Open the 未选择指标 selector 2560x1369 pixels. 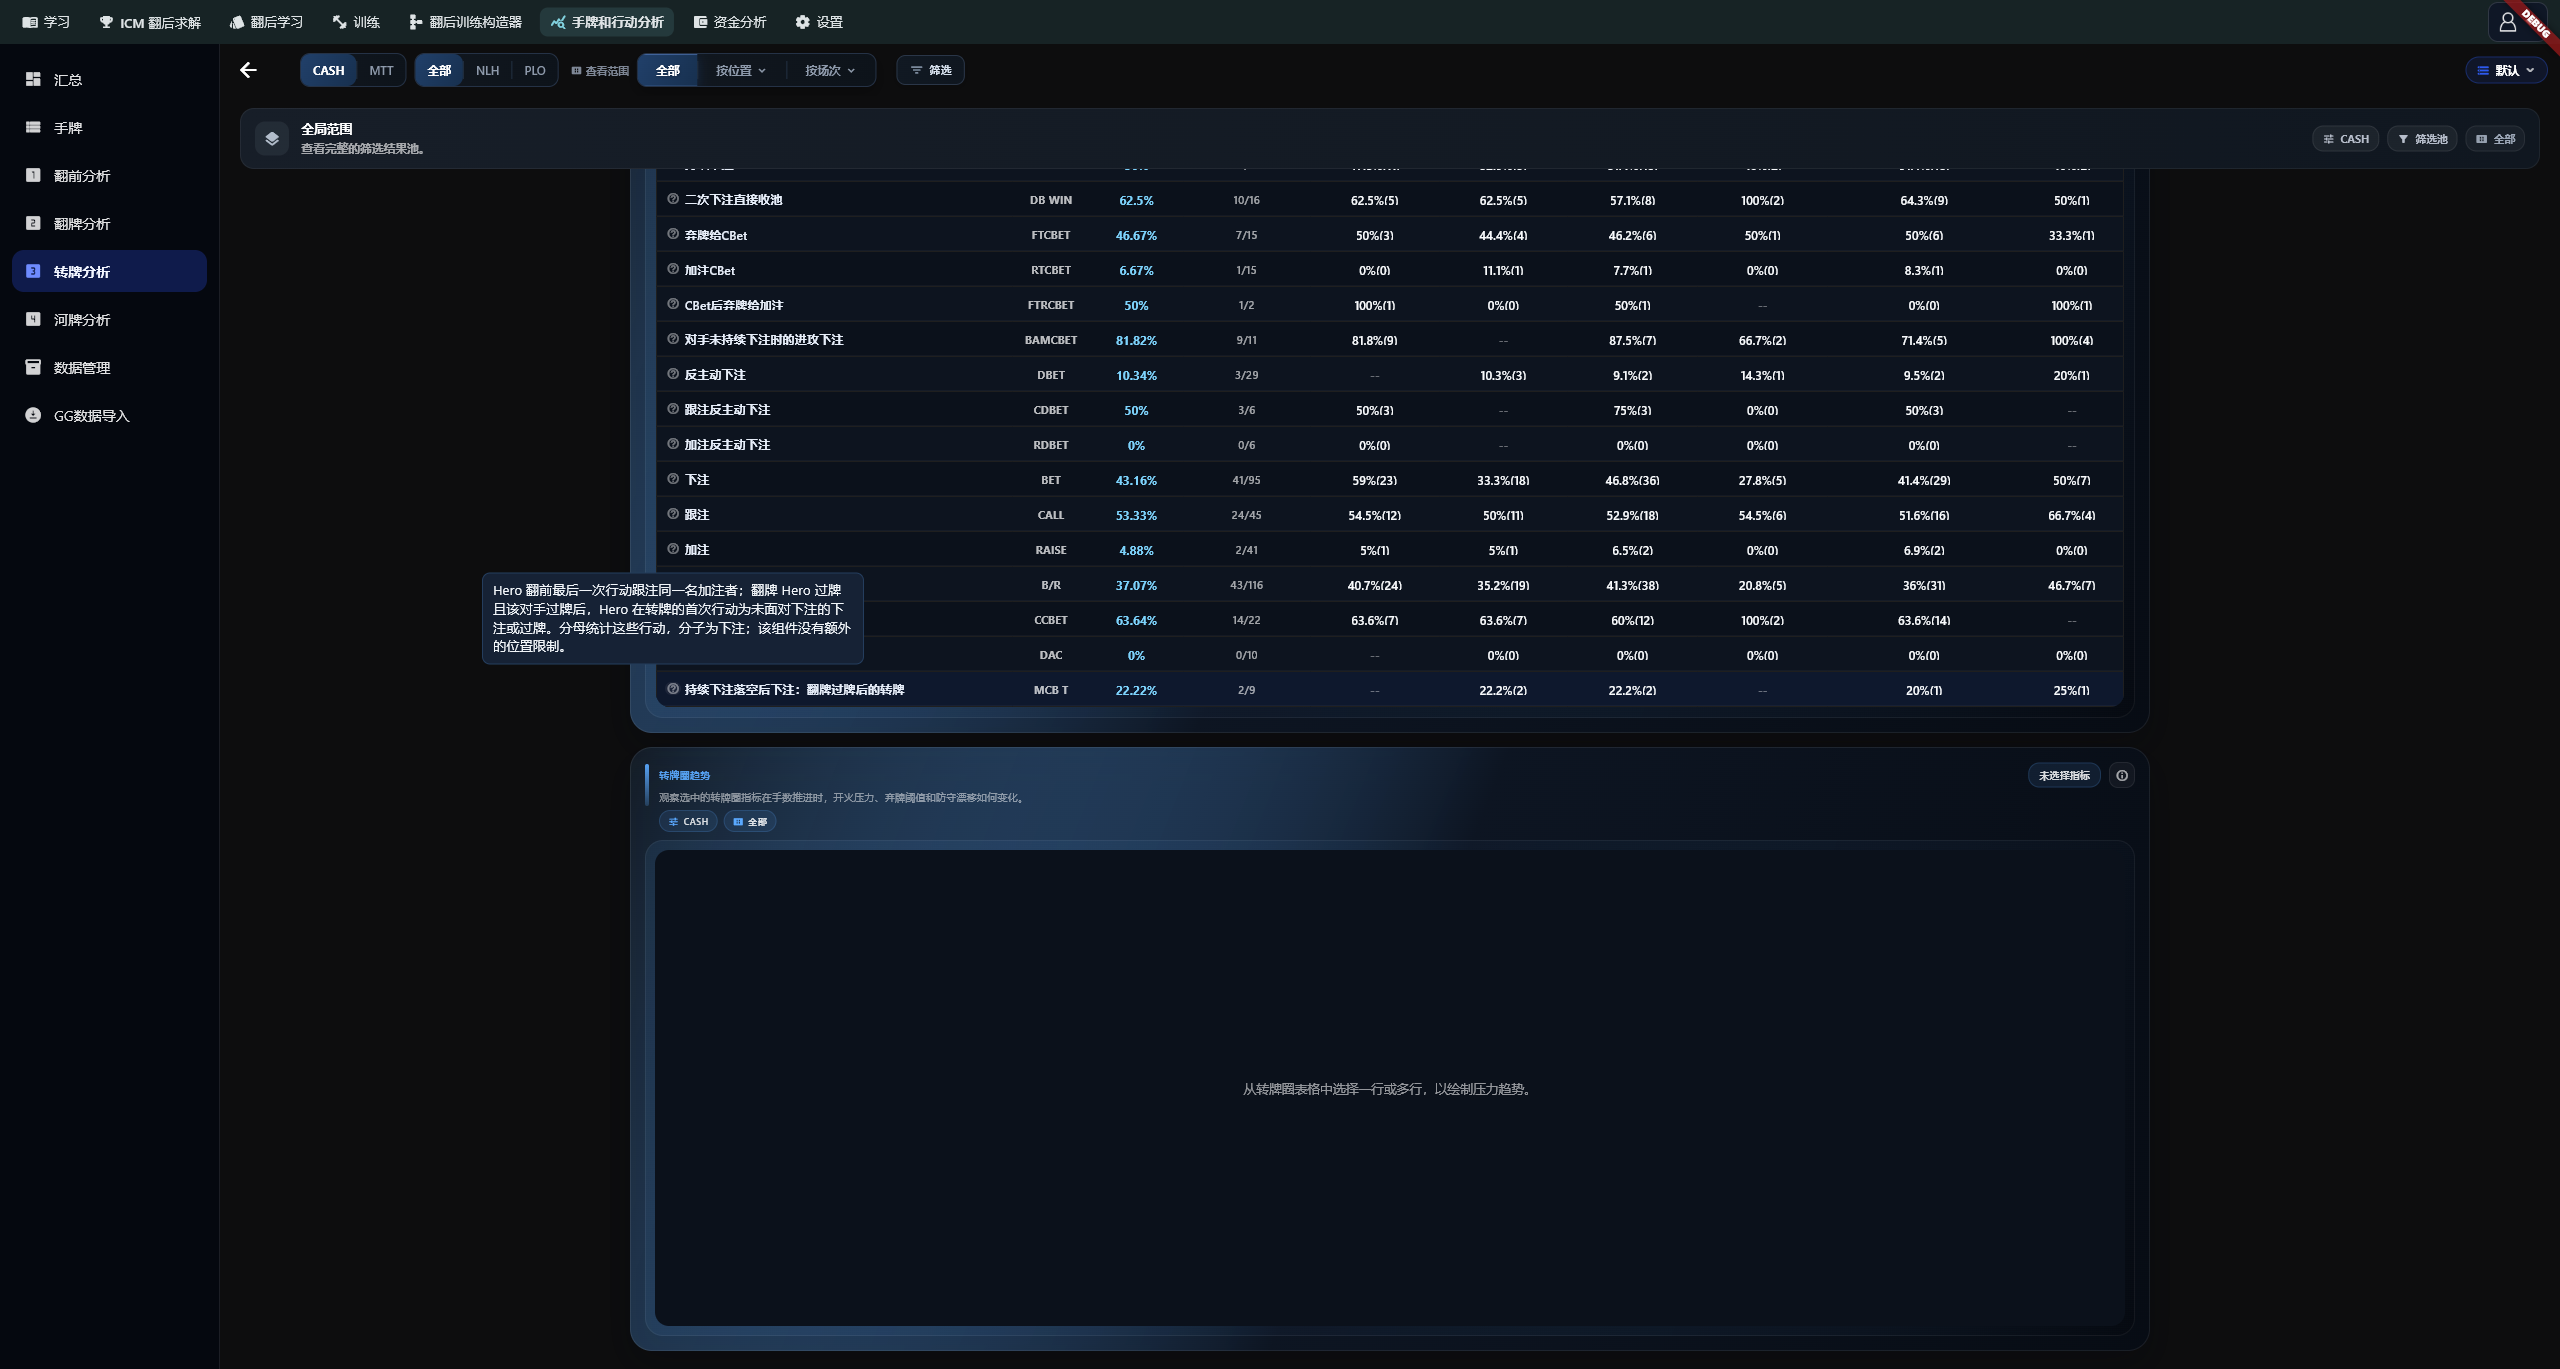pos(2064,775)
